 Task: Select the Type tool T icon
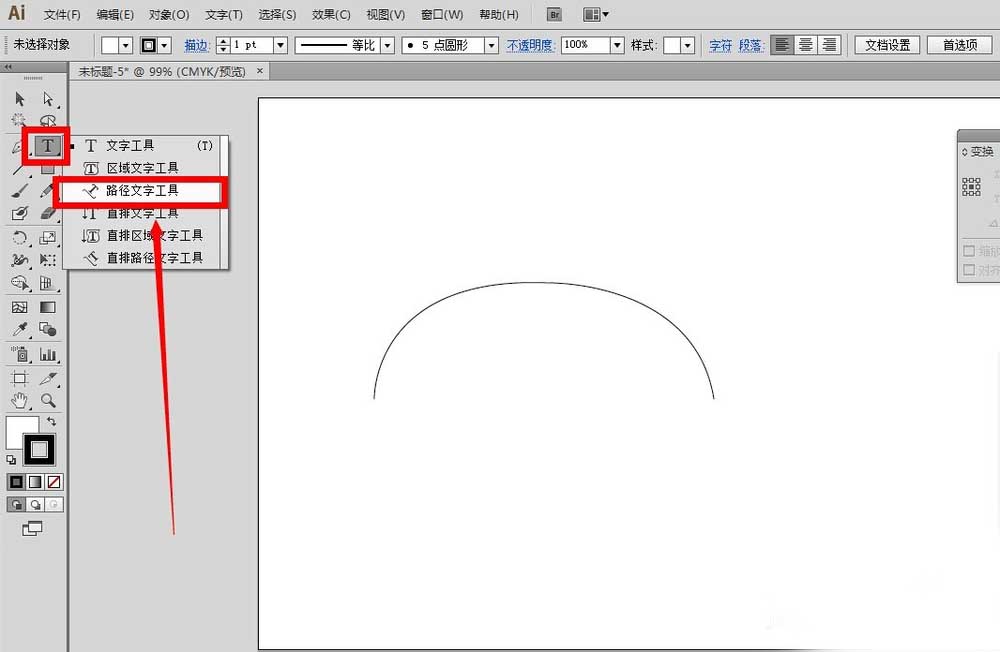click(x=48, y=146)
